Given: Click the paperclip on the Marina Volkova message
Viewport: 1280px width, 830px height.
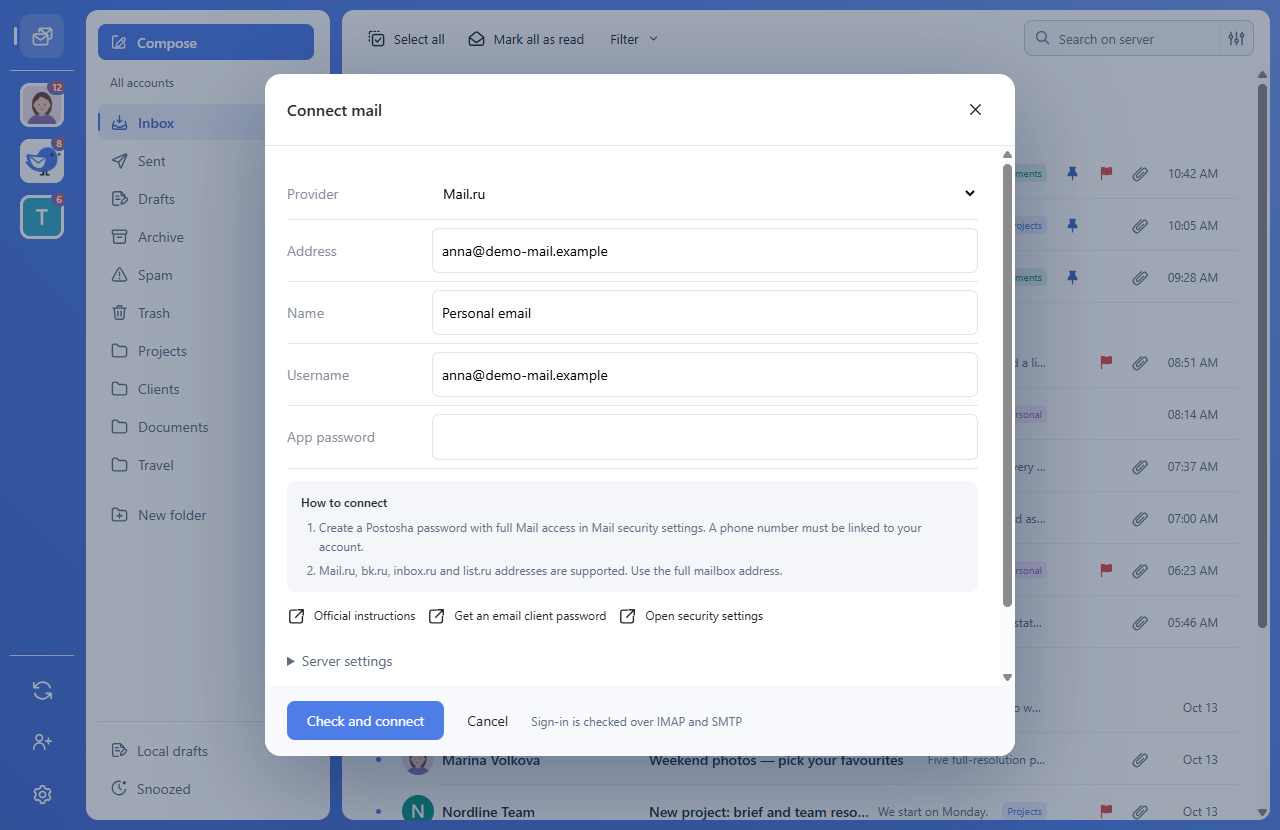Looking at the screenshot, I should tap(1140, 760).
